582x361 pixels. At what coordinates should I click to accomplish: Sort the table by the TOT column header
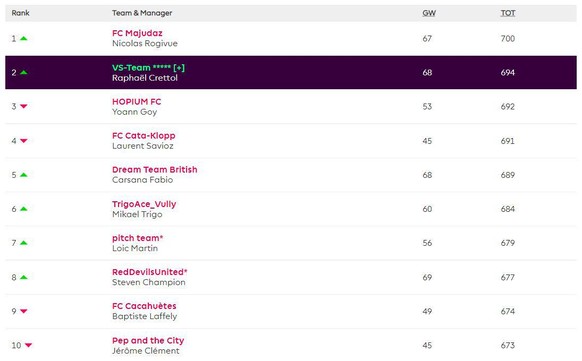(x=508, y=13)
